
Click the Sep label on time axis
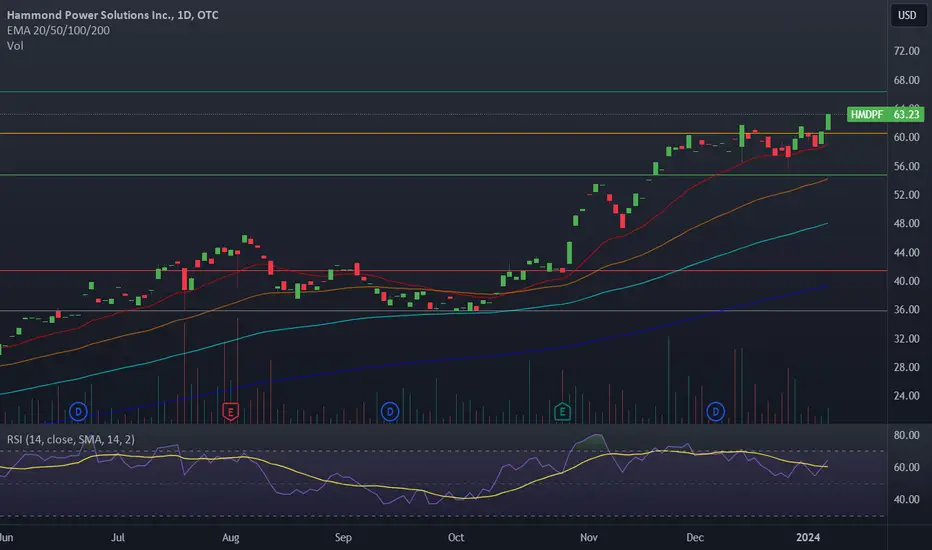tap(343, 538)
